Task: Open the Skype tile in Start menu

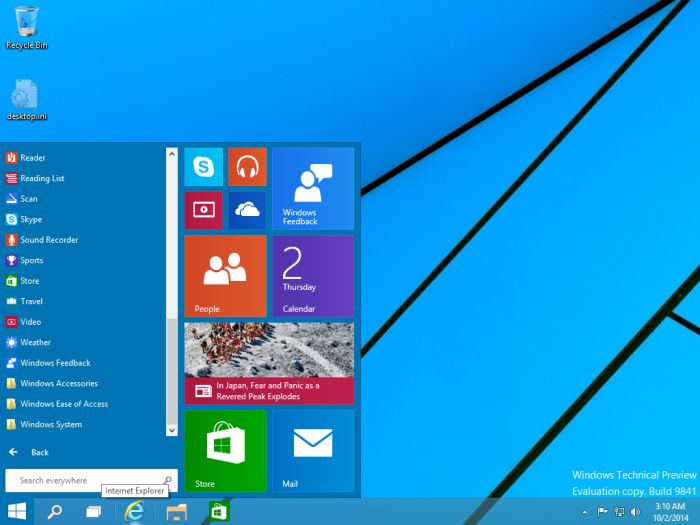Action: 203,167
